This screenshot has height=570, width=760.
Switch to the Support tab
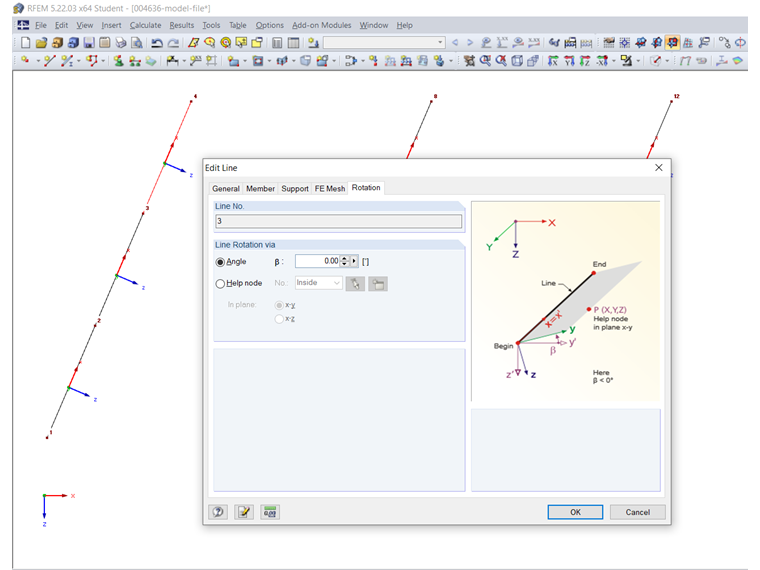(295, 189)
